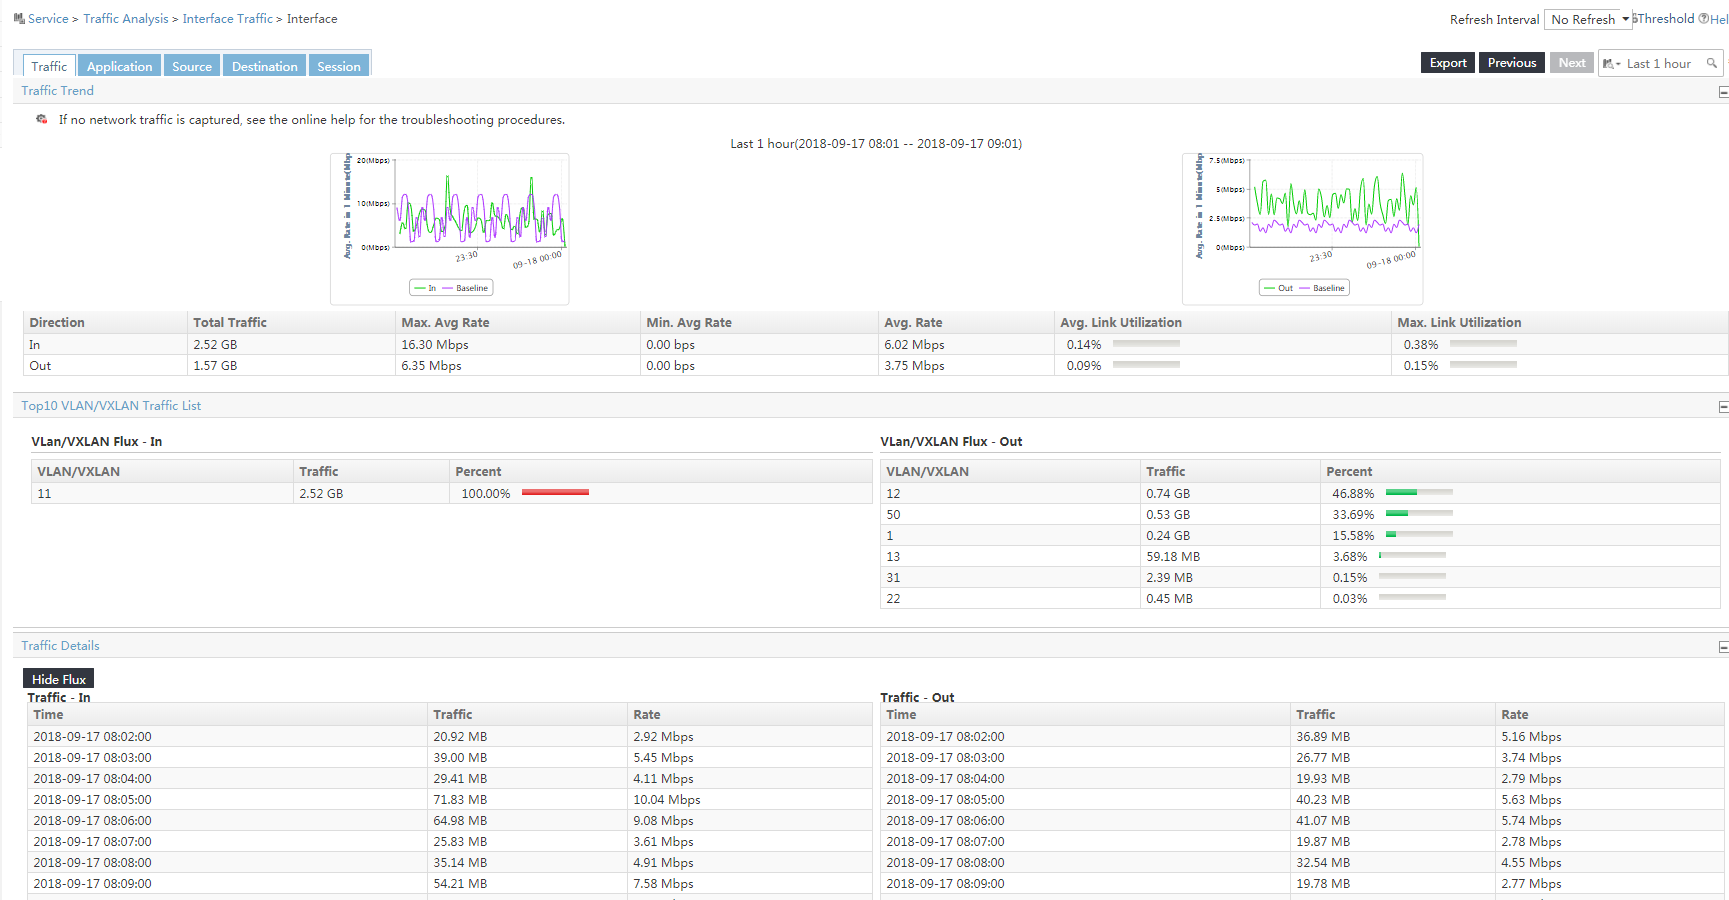Viewport: 1729px width, 900px height.
Task: Click the Traffic-Out 08:06:00 row's 41.07 MB
Action: (1323, 820)
